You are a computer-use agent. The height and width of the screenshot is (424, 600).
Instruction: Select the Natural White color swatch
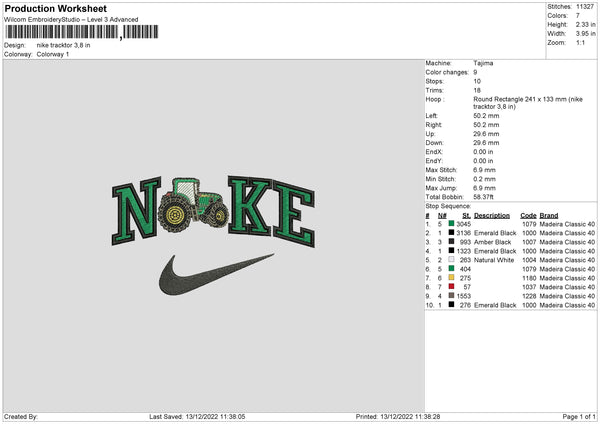pos(452,260)
